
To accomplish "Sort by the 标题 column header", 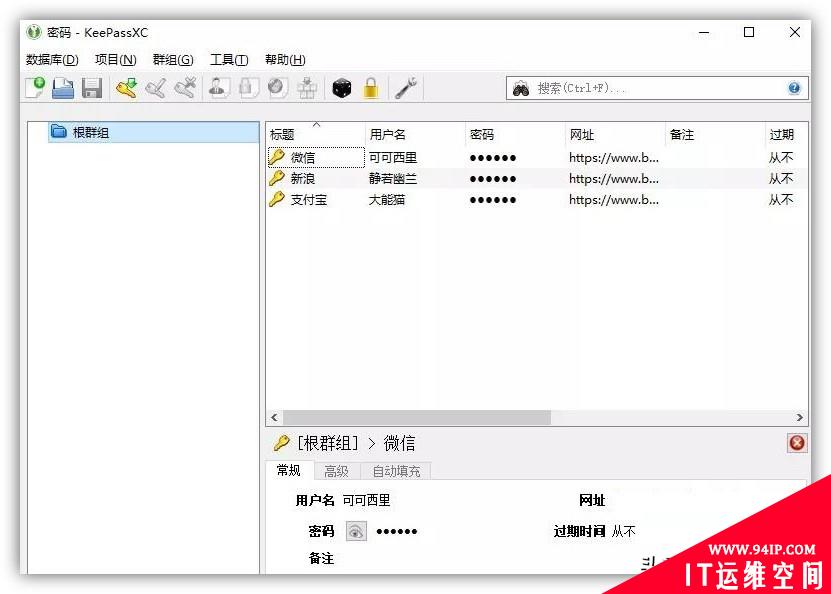I will [x=315, y=134].
